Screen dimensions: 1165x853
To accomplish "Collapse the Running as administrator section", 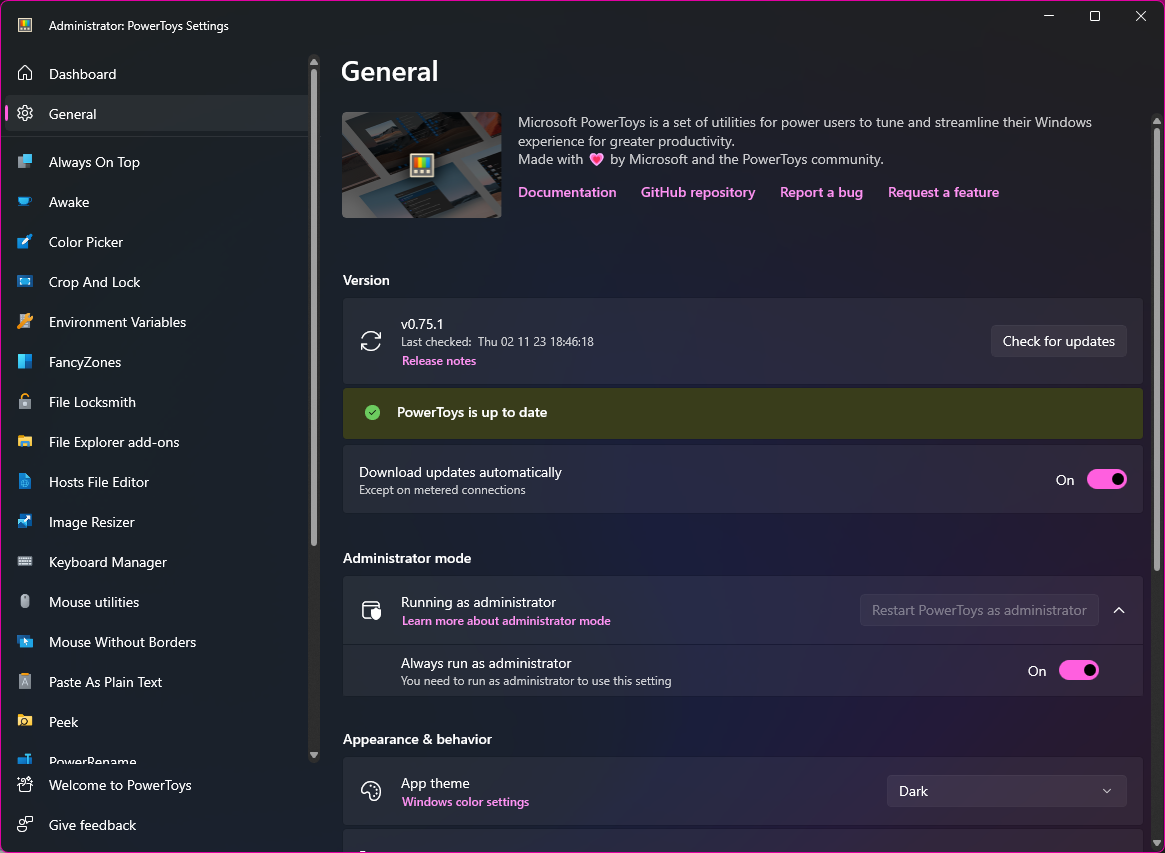I will [1119, 610].
